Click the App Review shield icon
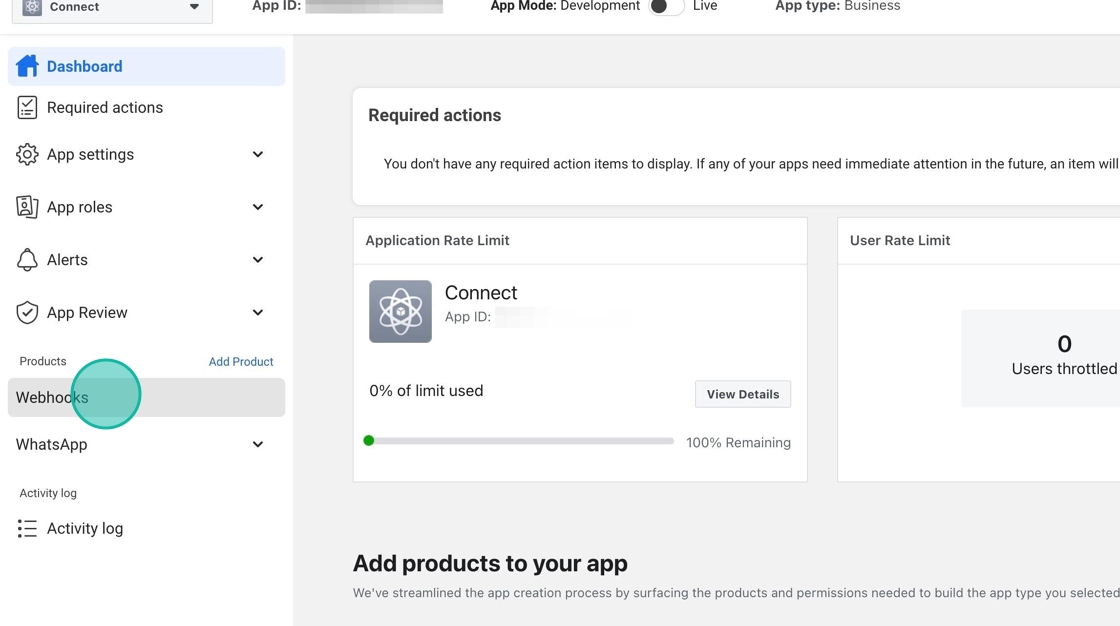The height and width of the screenshot is (626, 1120). (x=27, y=312)
